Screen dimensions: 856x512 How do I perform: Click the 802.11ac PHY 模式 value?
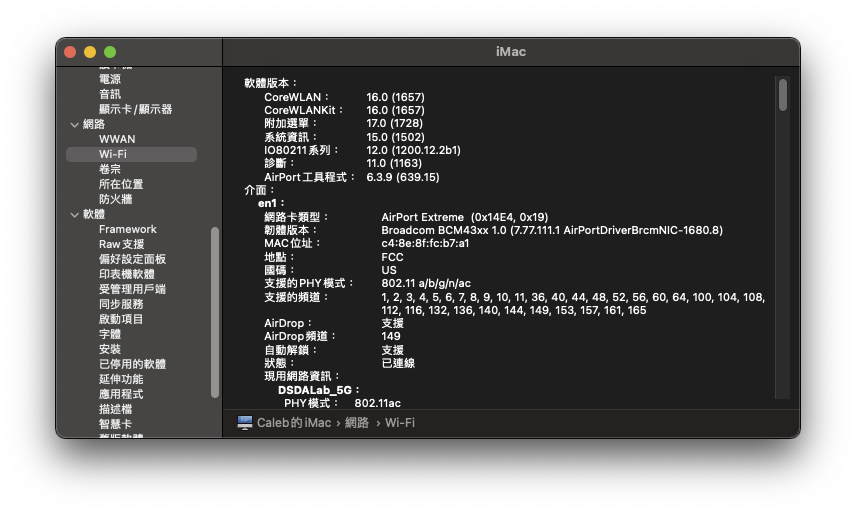click(377, 403)
